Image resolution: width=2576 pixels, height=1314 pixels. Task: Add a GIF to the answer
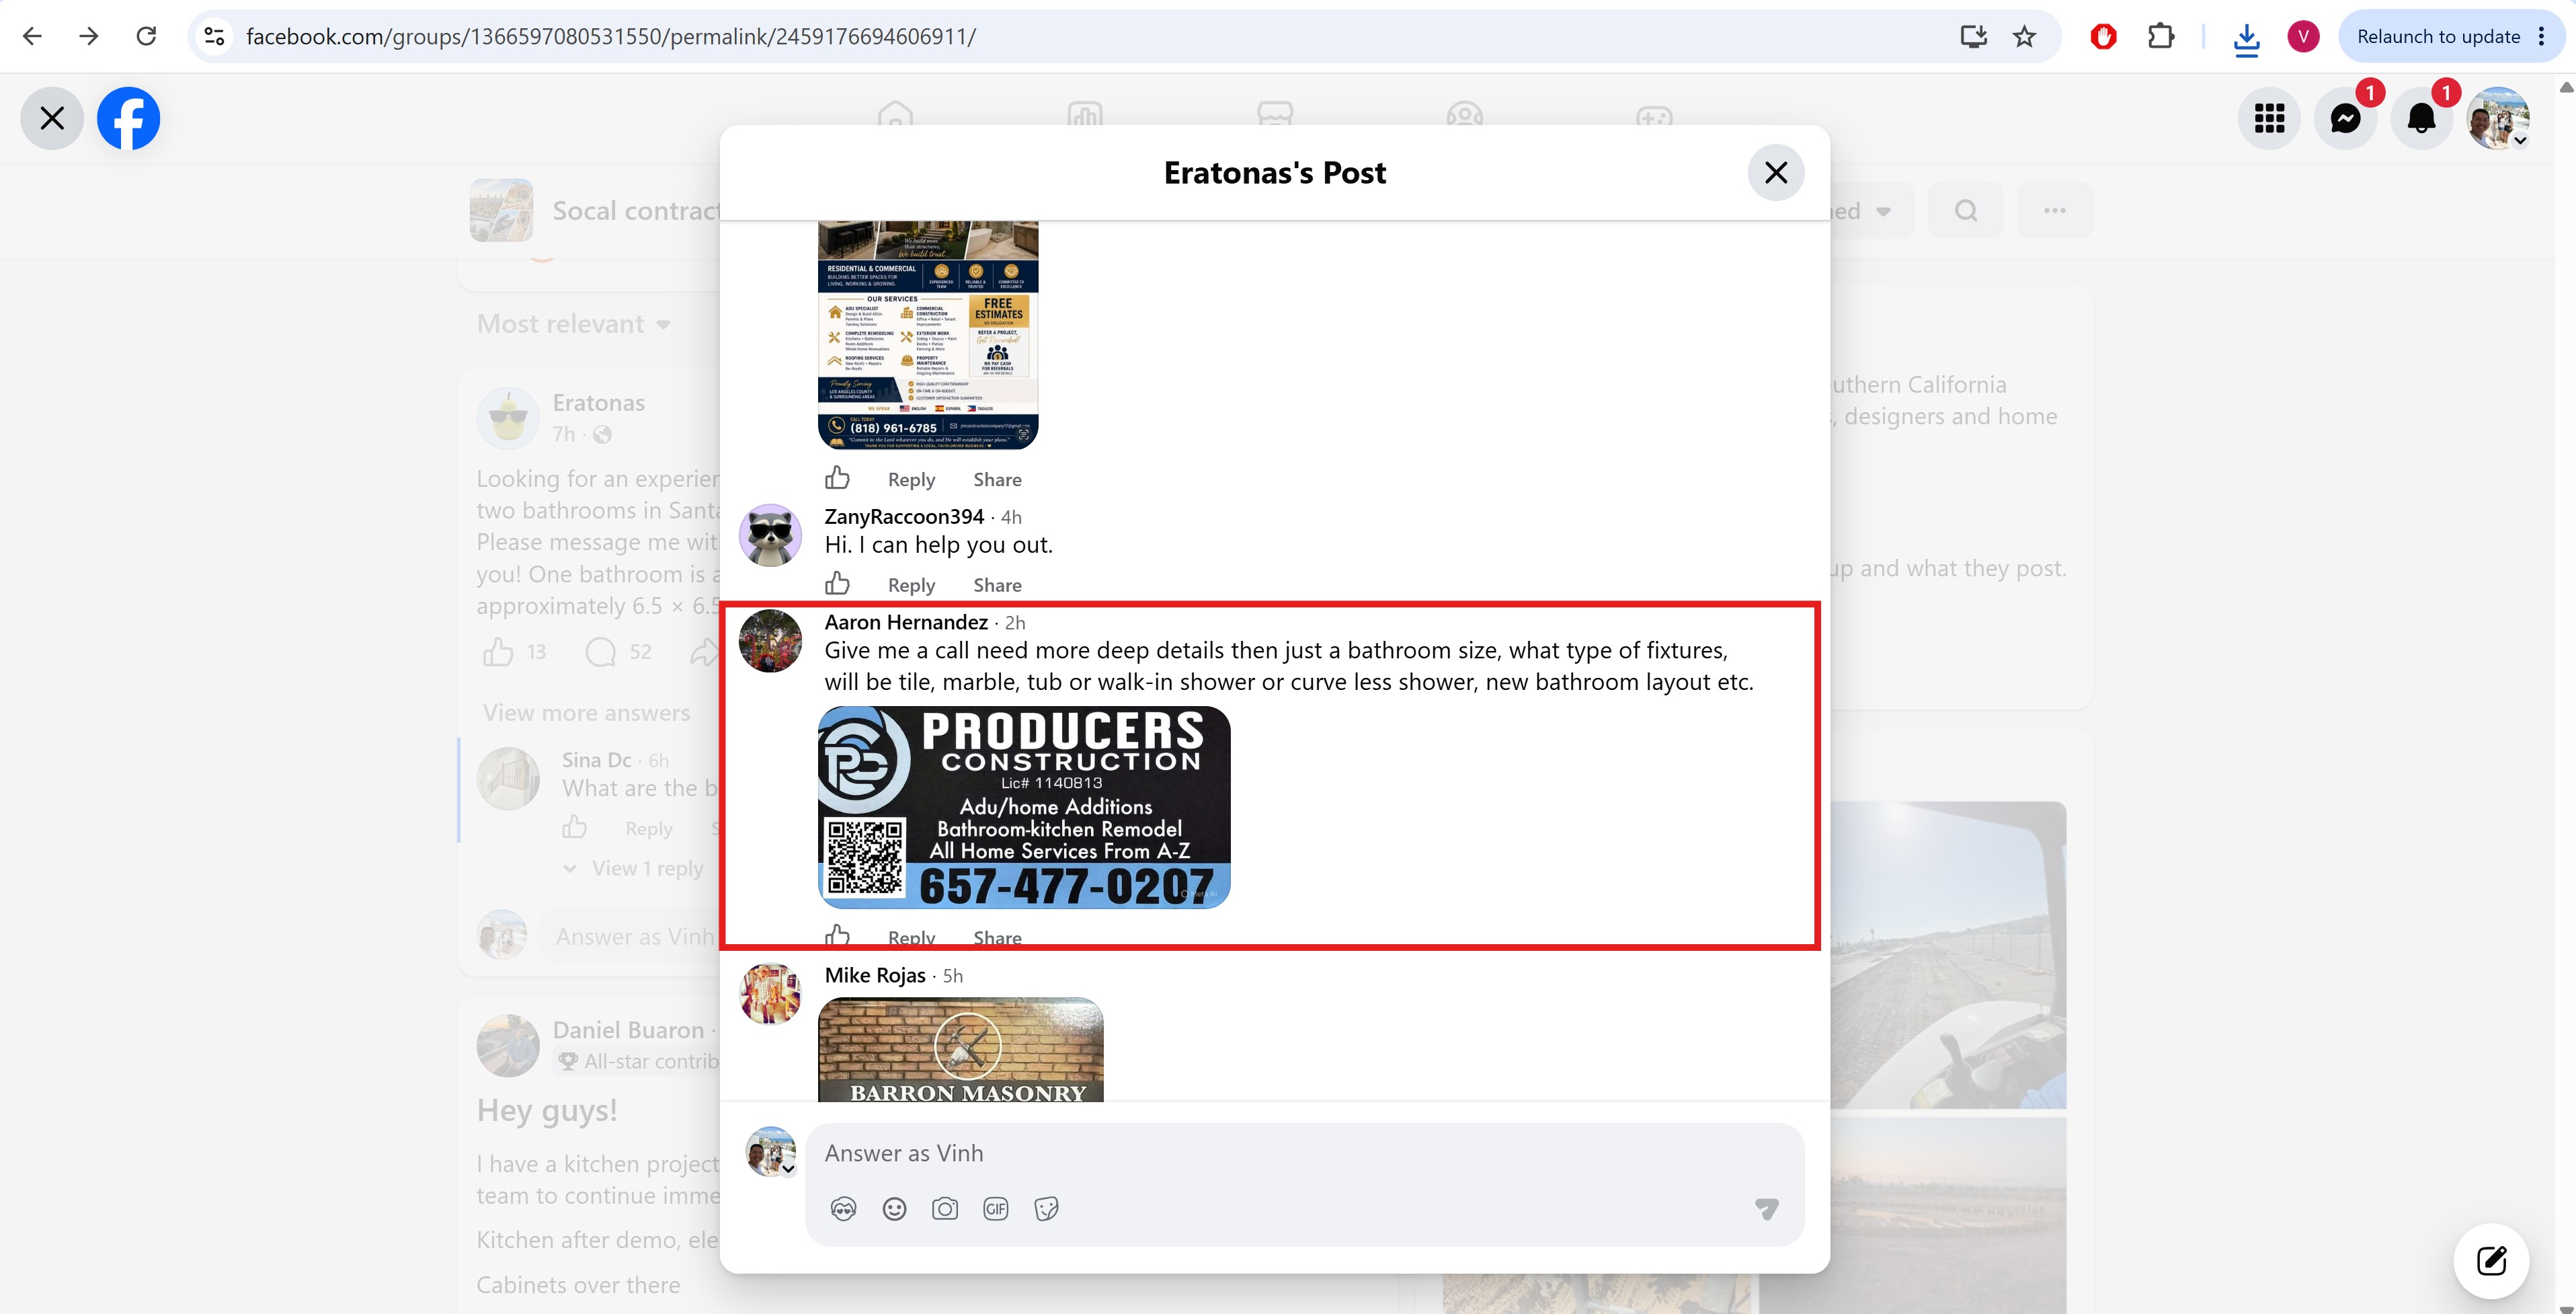pyautogui.click(x=996, y=1209)
